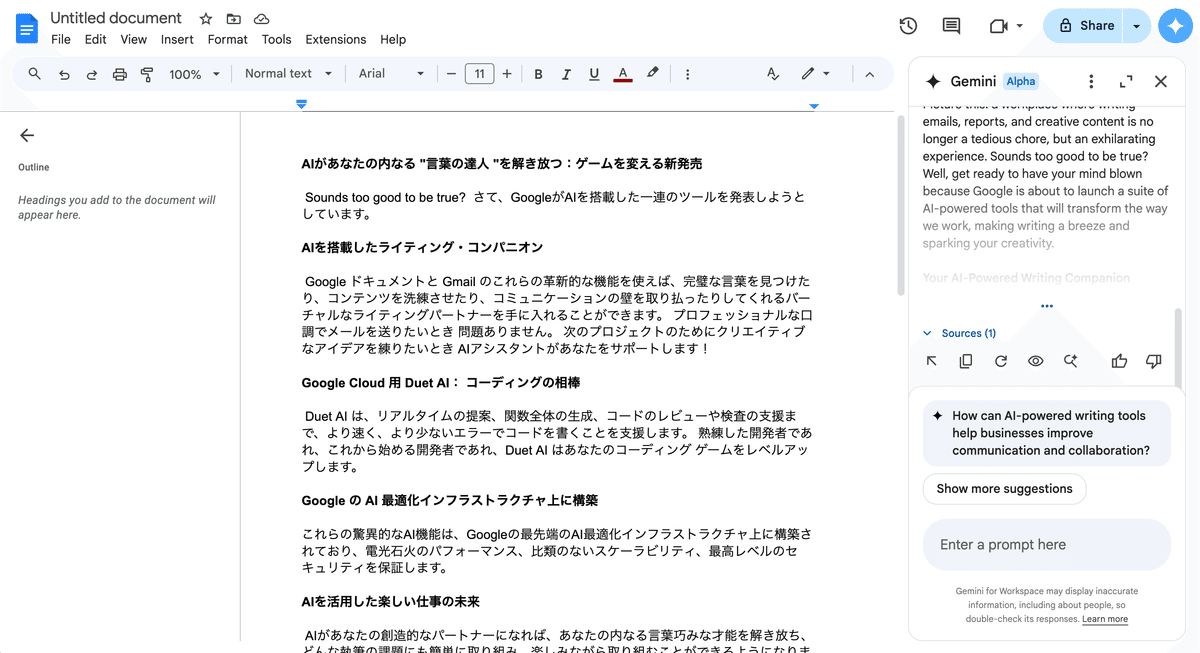Screen dimensions: 1200x653
Task: Insert Gemini response into document
Action: [932, 361]
